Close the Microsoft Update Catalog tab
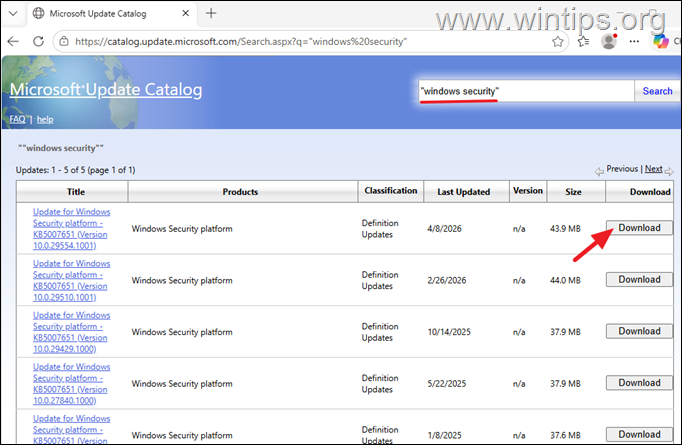Image resolution: width=682 pixels, height=445 pixels. (185, 13)
